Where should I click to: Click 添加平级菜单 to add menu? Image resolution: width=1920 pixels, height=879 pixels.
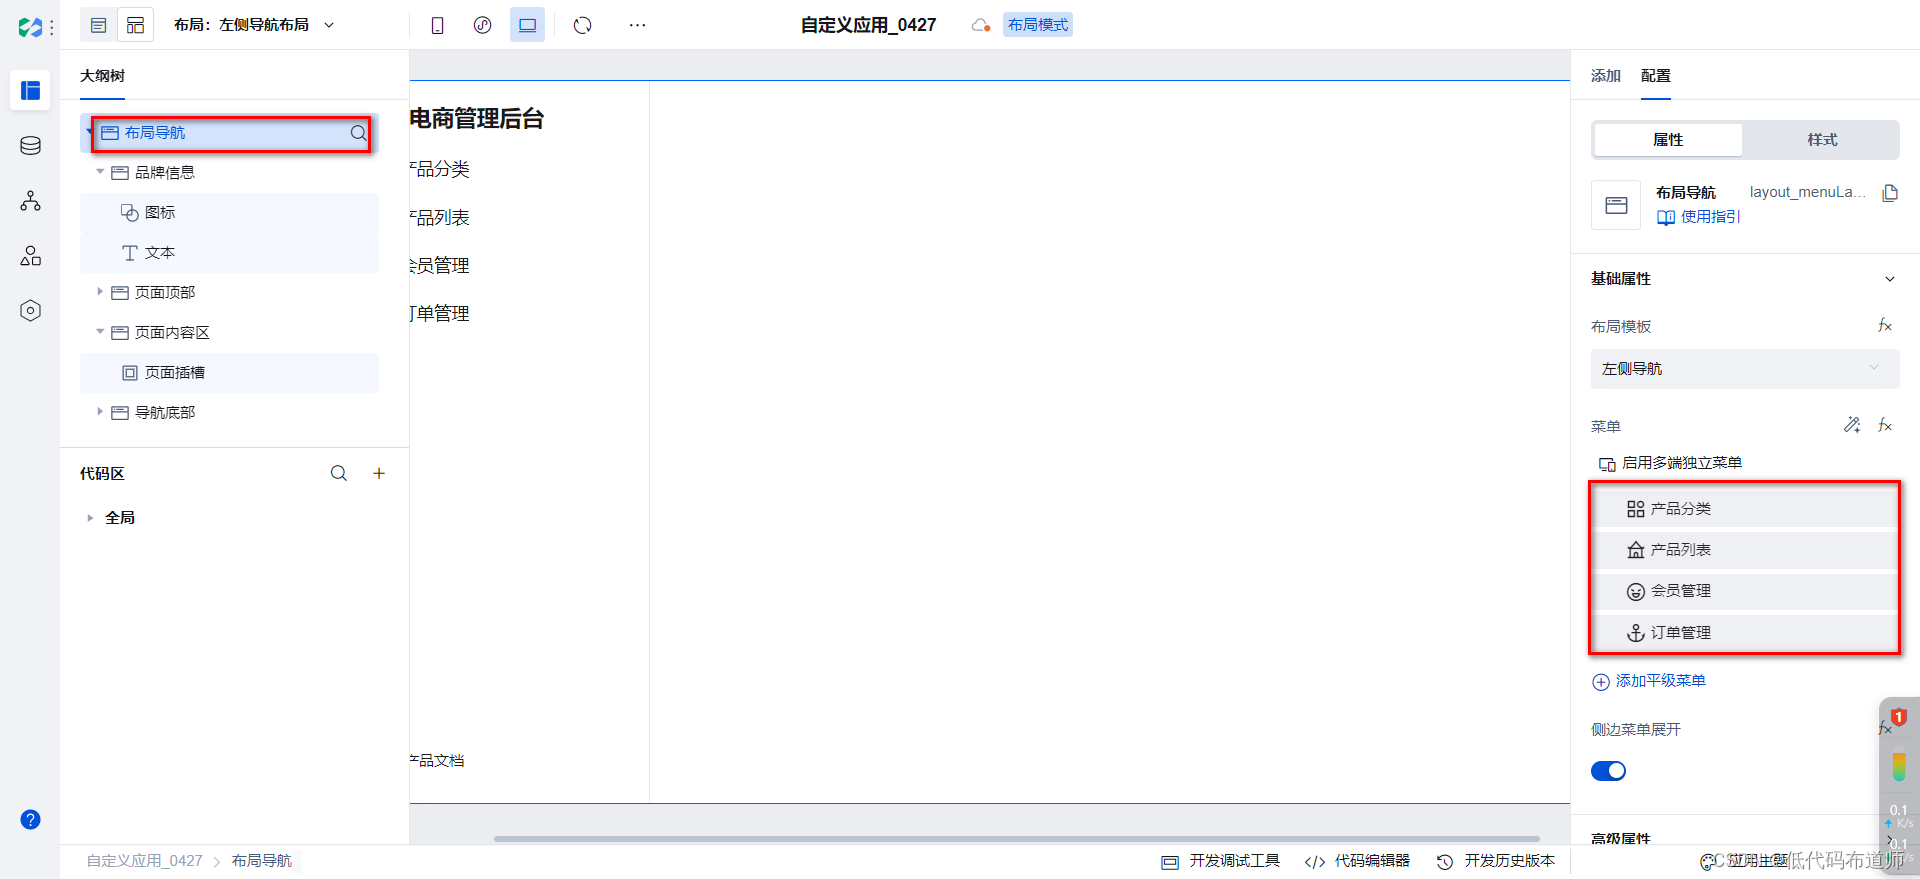pos(1649,681)
